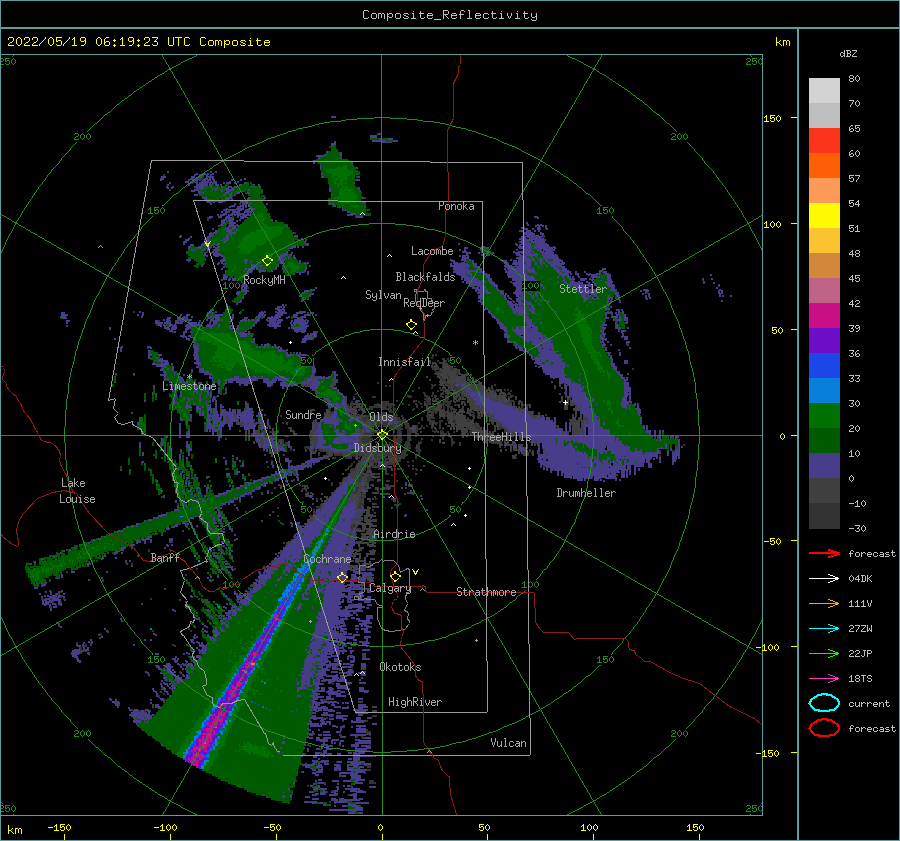Click the magenta 18TS arrow legend icon
This screenshot has height=841, width=900.
[x=824, y=679]
